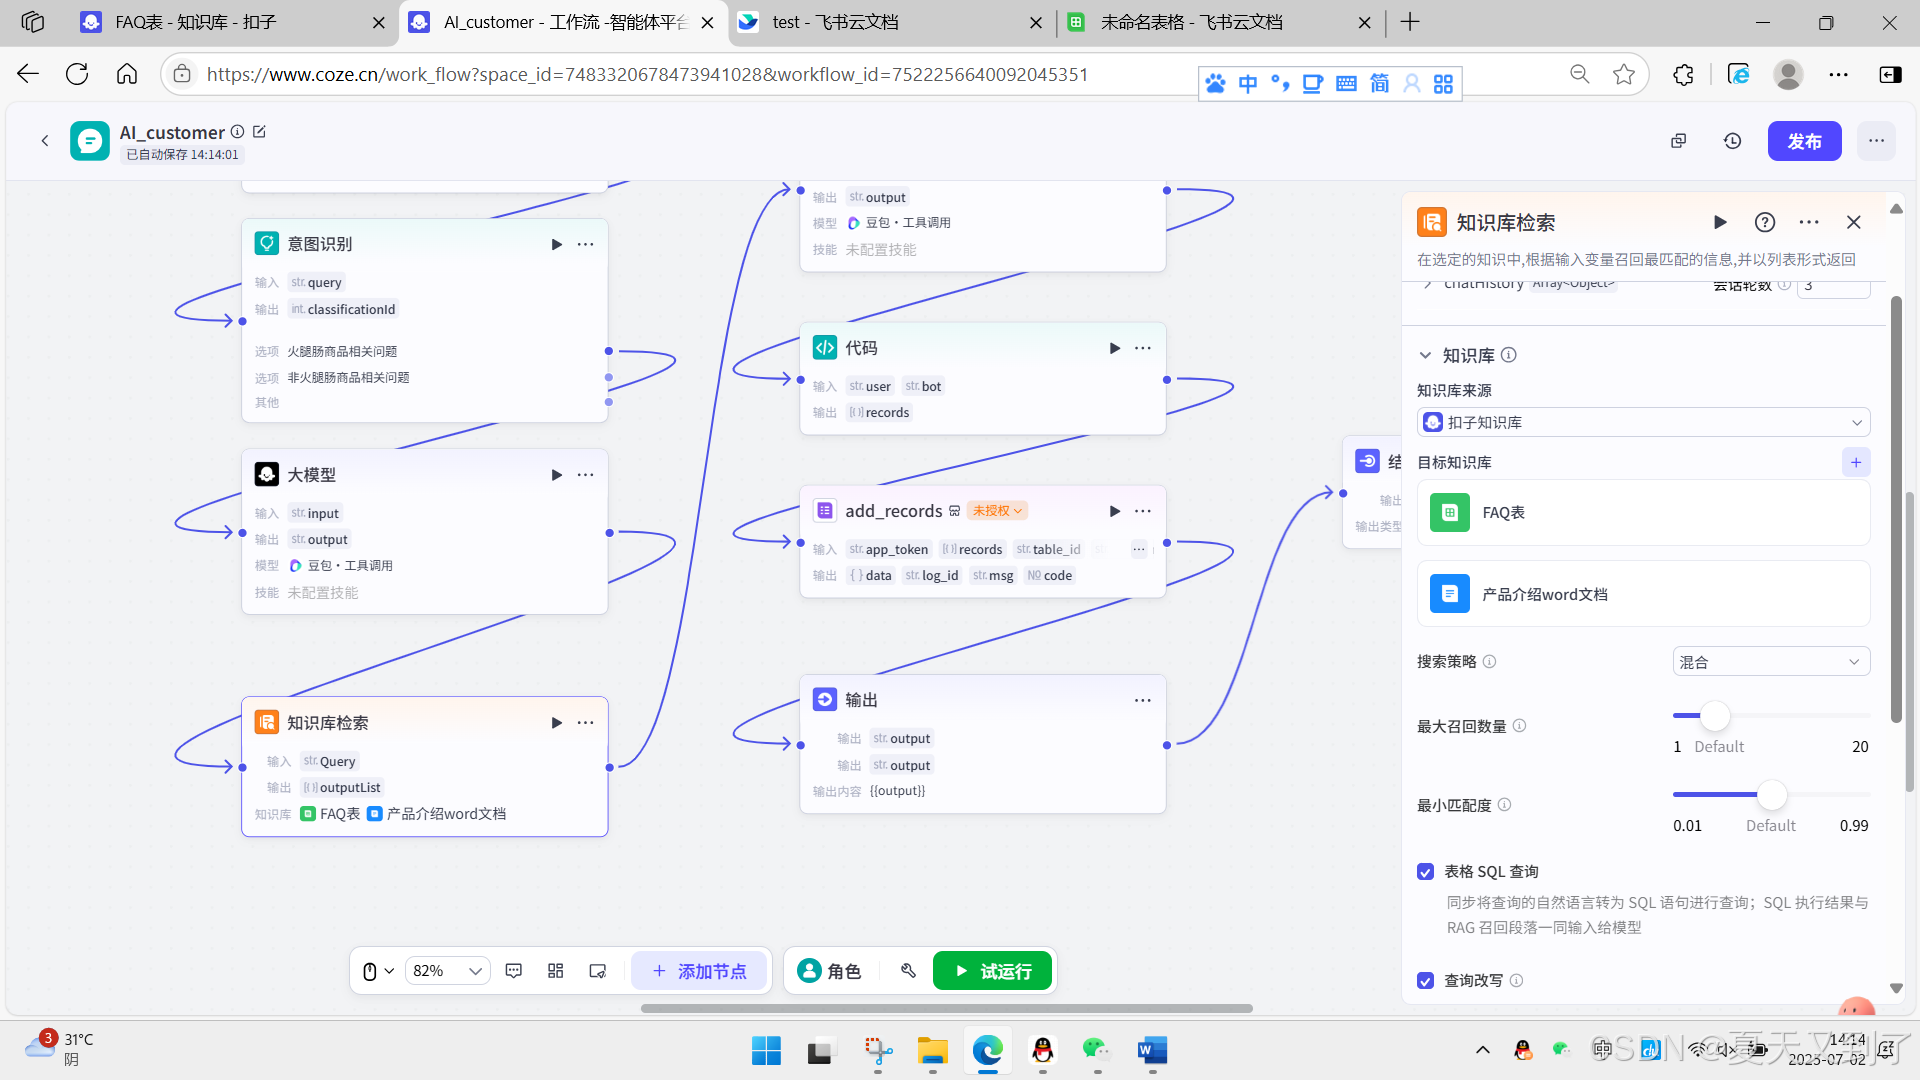Run the 意图识别 node with its play icon
1920x1080 pixels.
point(556,244)
